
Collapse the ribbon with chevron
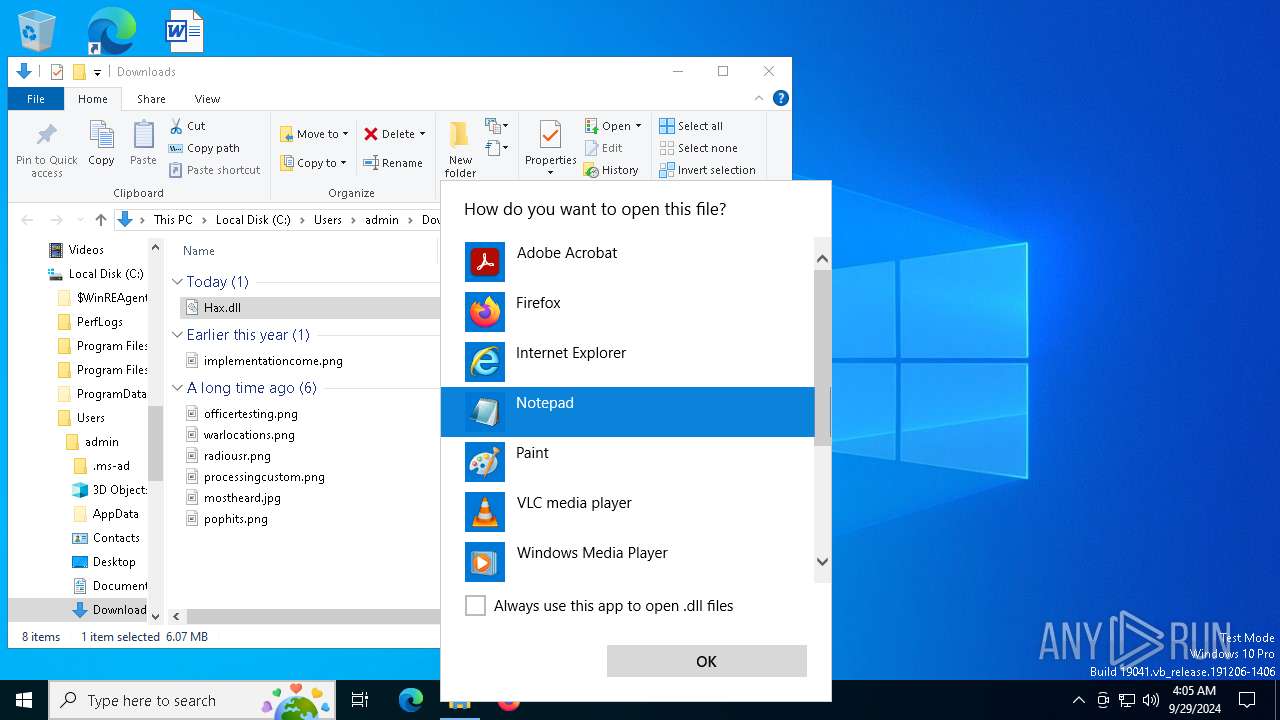pos(759,98)
